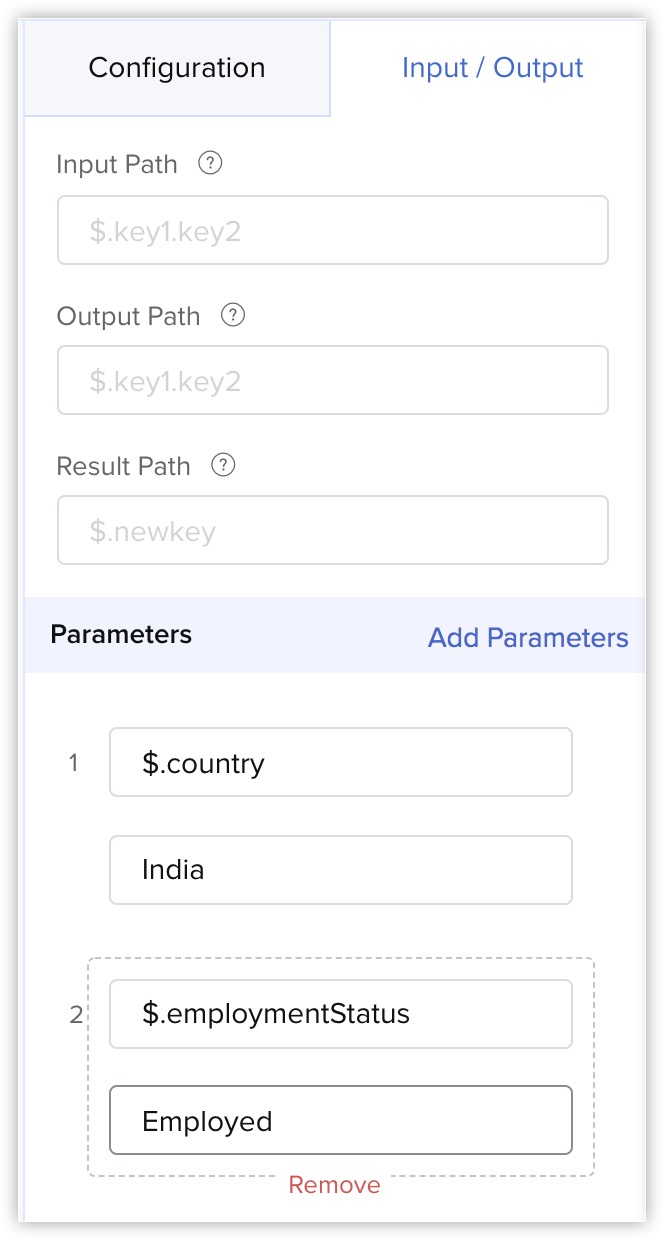
Task: Open the Output Path help icon
Action: click(x=233, y=316)
